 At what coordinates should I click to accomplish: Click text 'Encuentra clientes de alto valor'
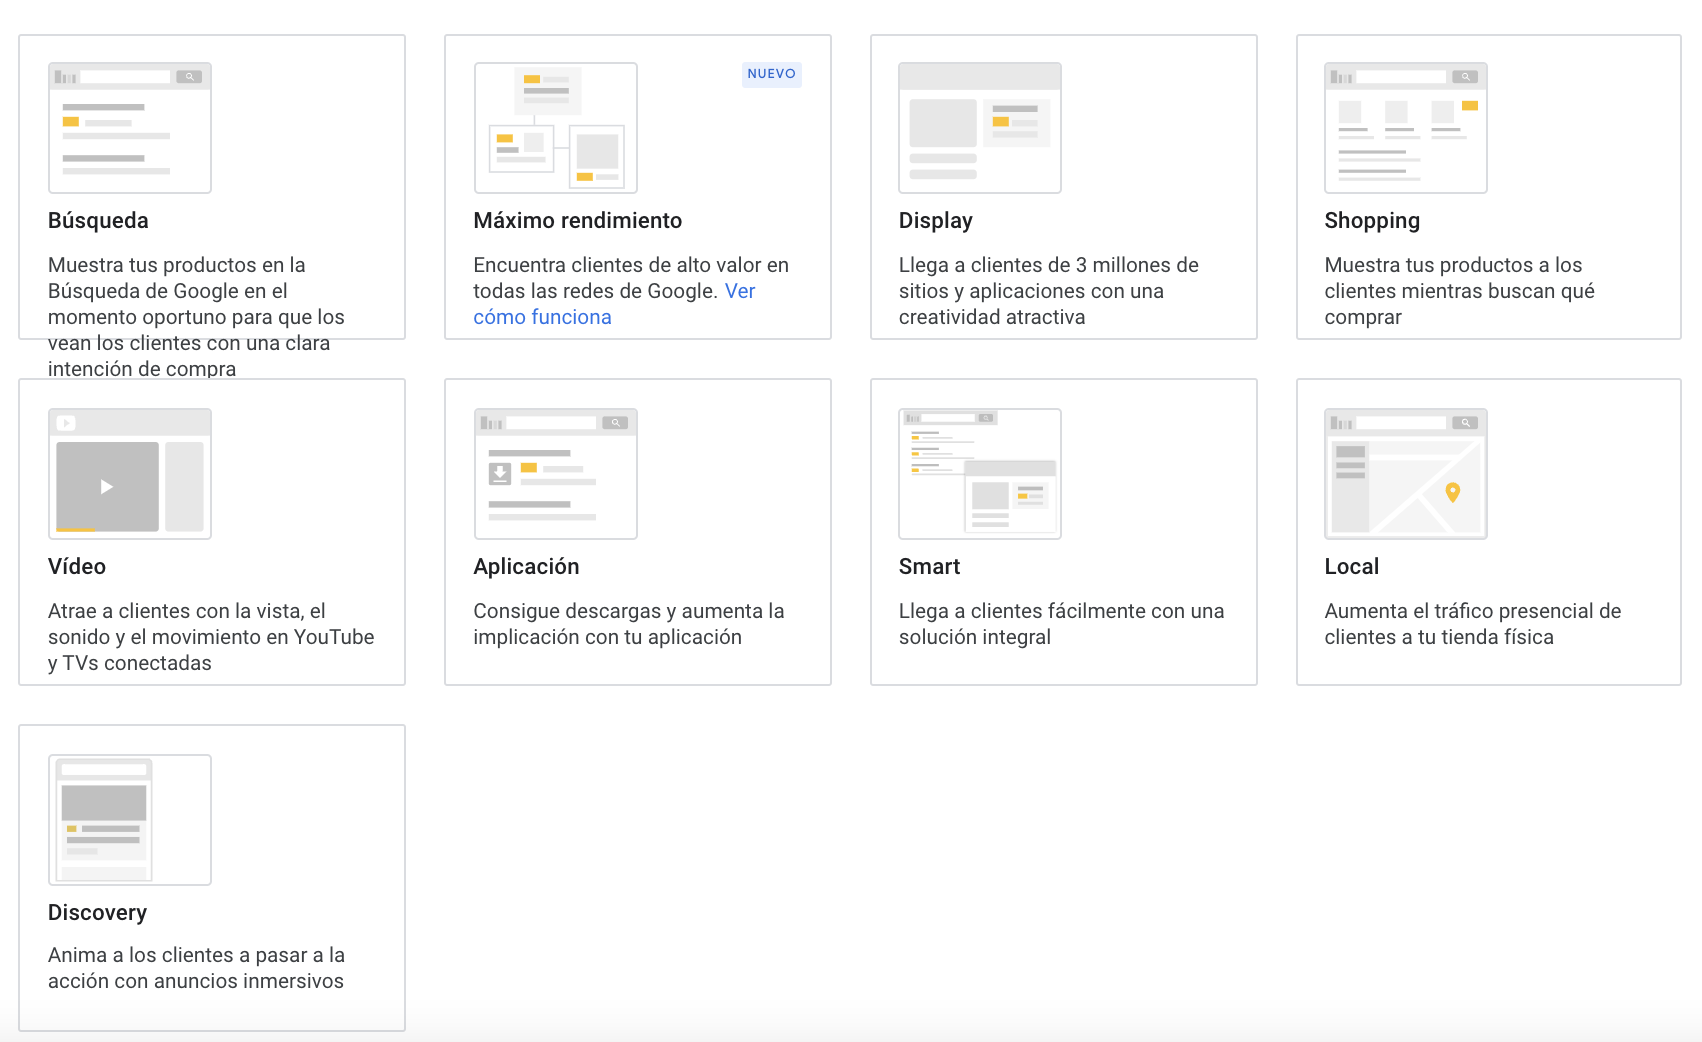631,291
